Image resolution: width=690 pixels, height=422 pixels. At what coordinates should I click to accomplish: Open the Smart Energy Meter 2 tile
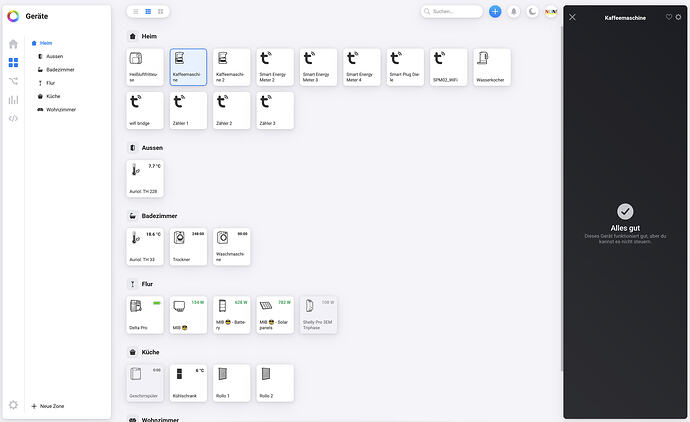coord(275,67)
